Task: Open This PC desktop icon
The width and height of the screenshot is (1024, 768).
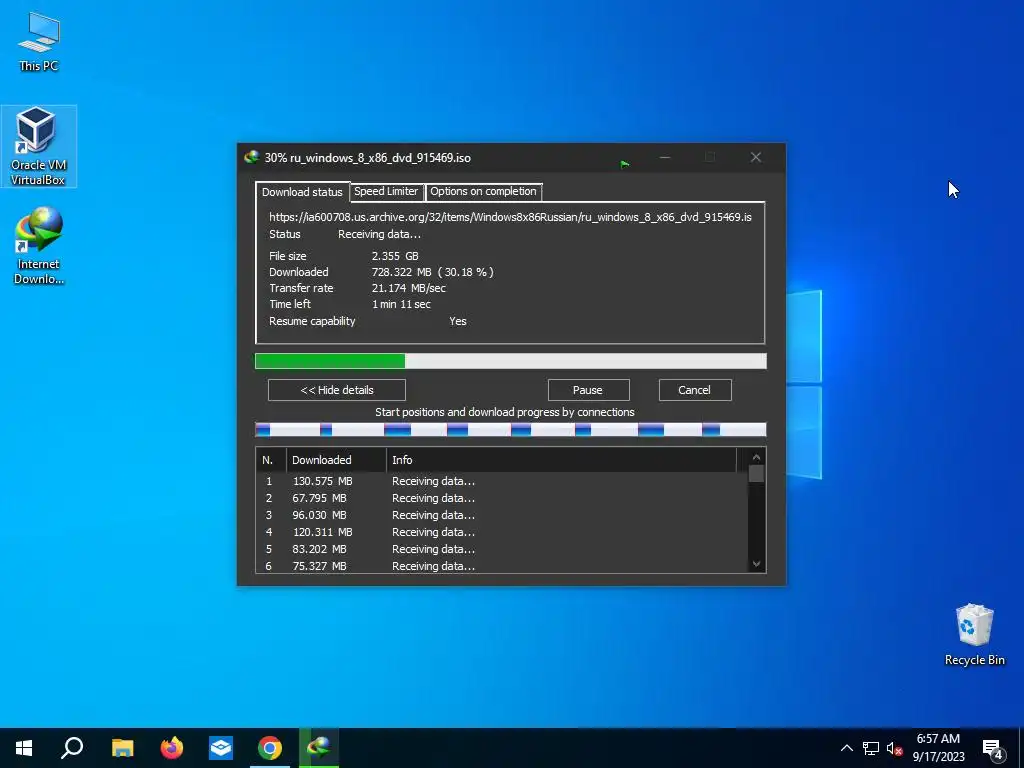Action: tap(39, 42)
